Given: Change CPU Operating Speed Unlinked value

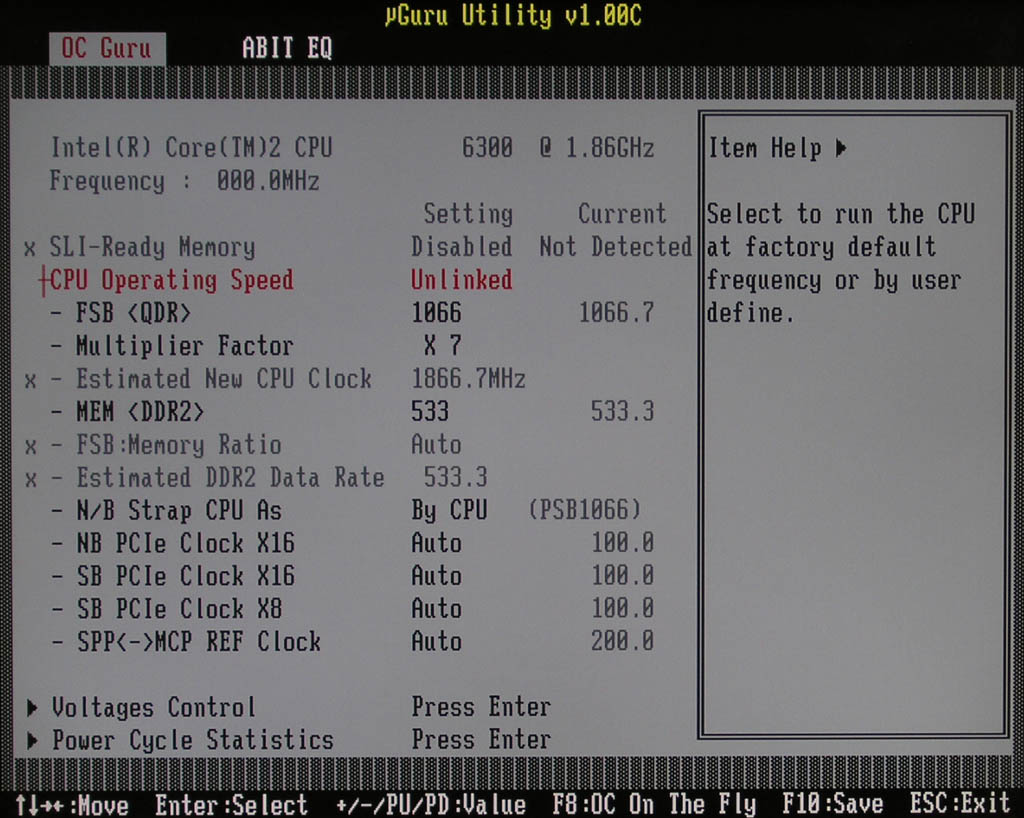Looking at the screenshot, I should [462, 280].
